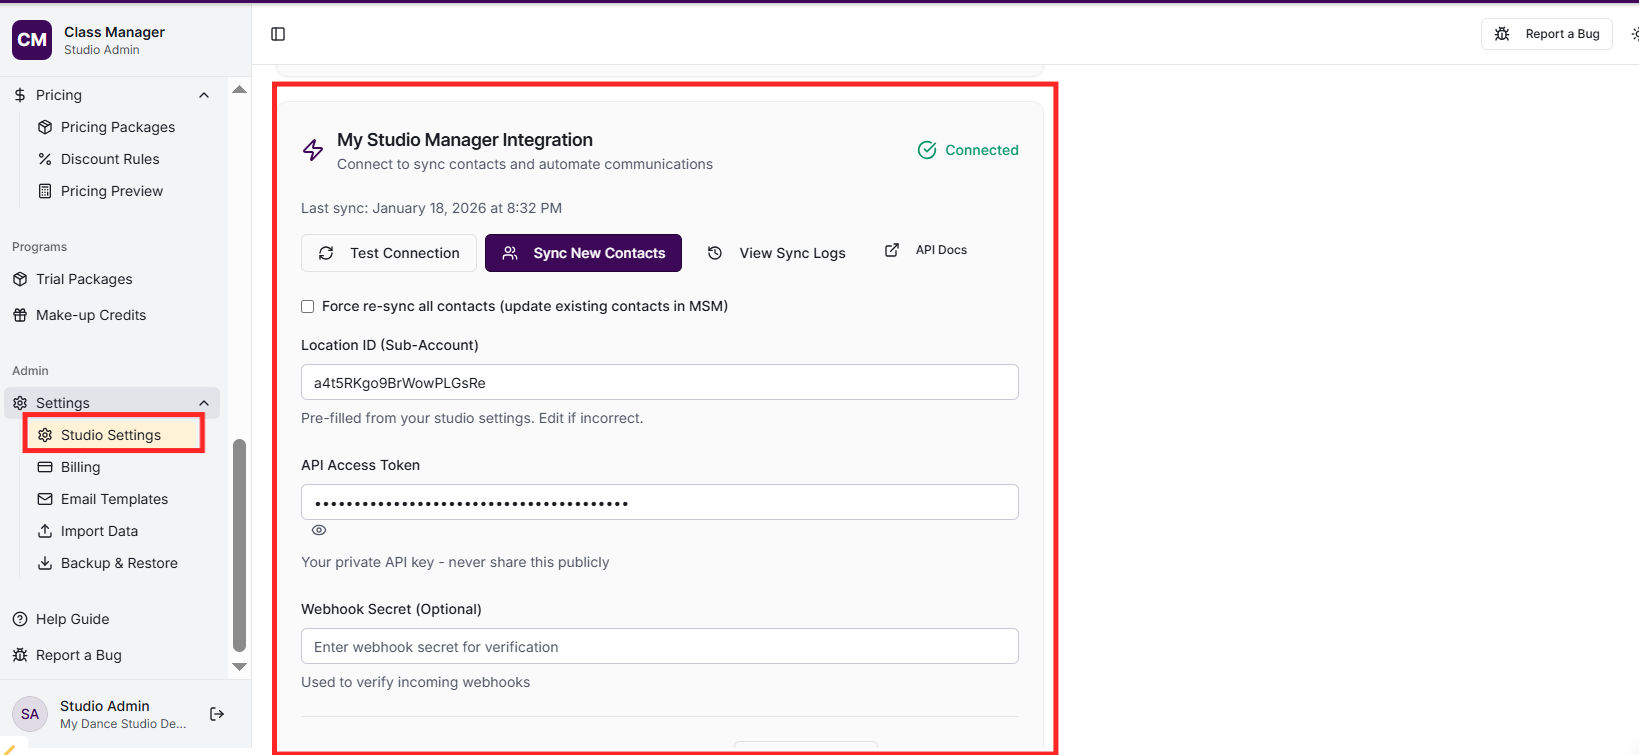Click the SA user avatar

30,714
